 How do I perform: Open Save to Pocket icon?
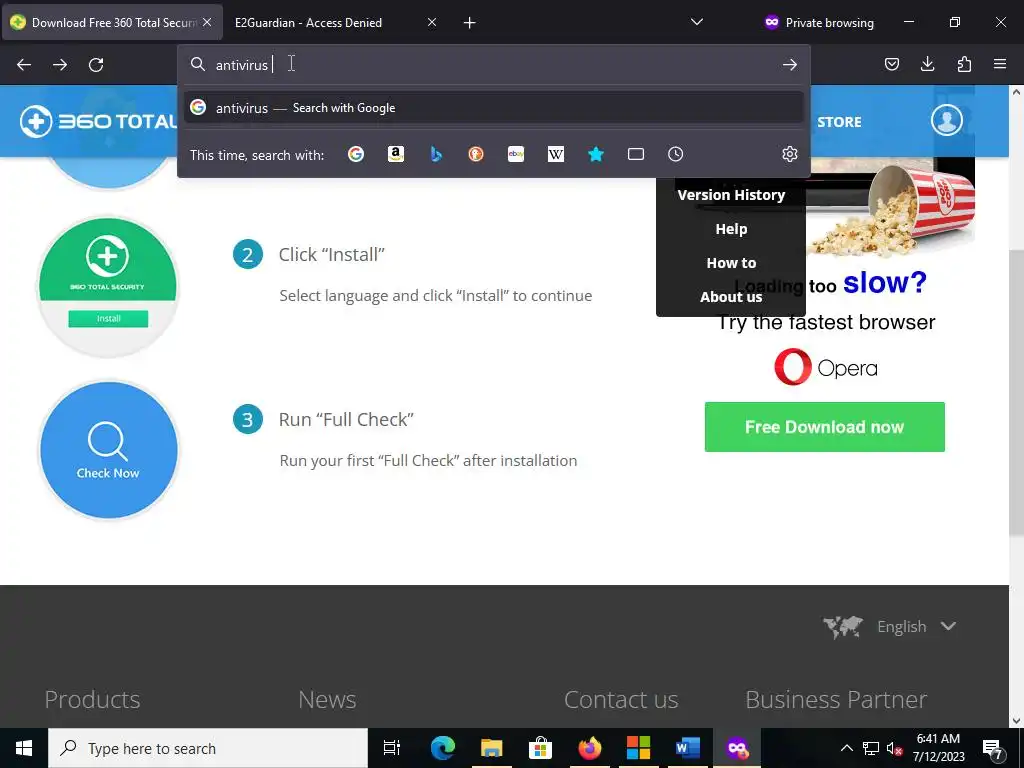tap(891, 64)
